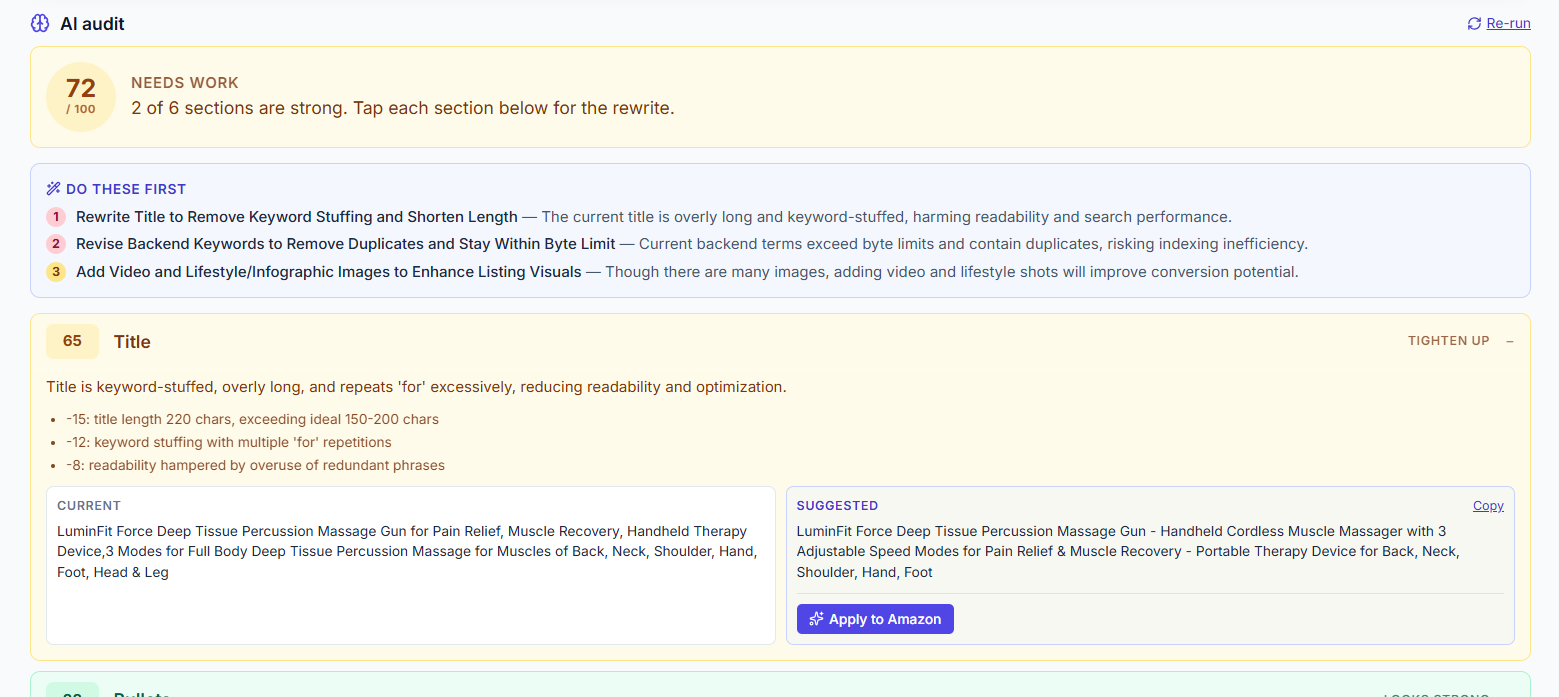1559x697 pixels.
Task: Click Apply to Amazon button
Action: click(x=875, y=619)
